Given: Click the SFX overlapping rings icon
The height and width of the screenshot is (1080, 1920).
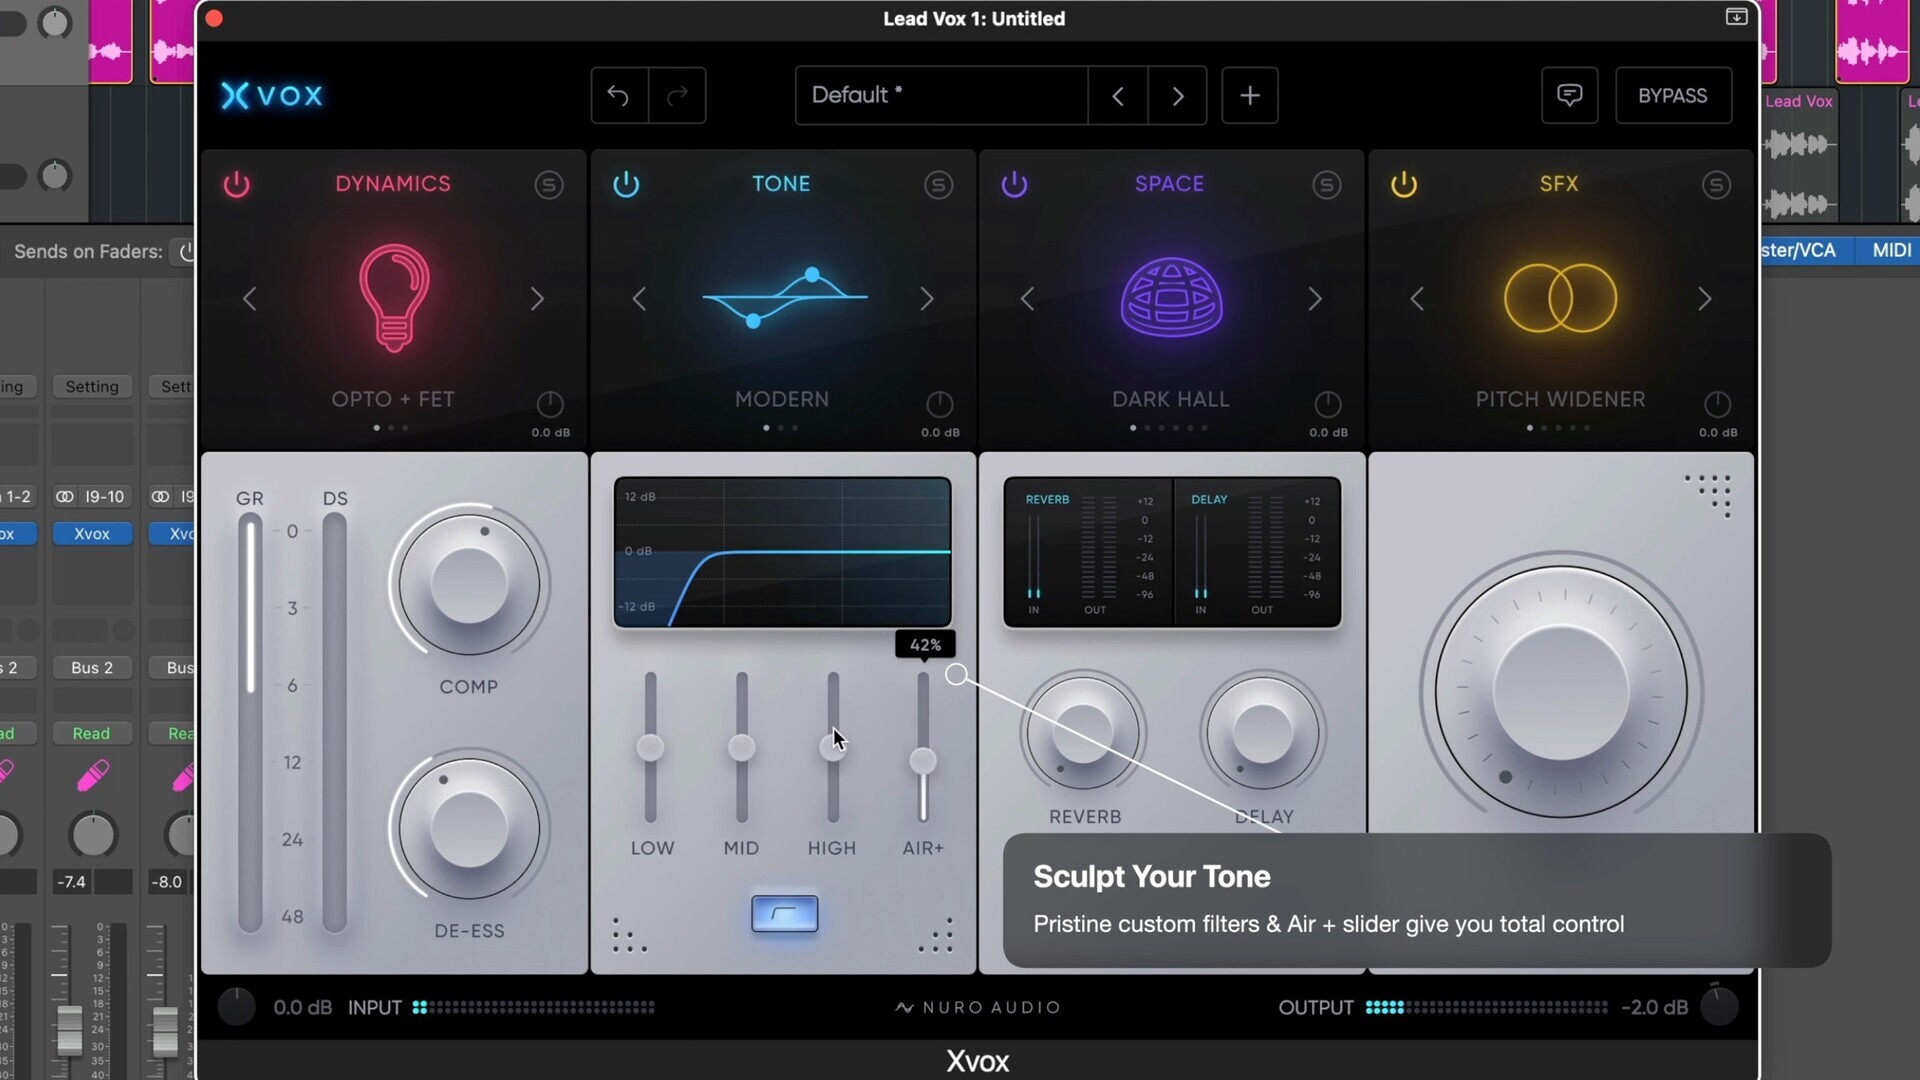Looking at the screenshot, I should [x=1560, y=298].
